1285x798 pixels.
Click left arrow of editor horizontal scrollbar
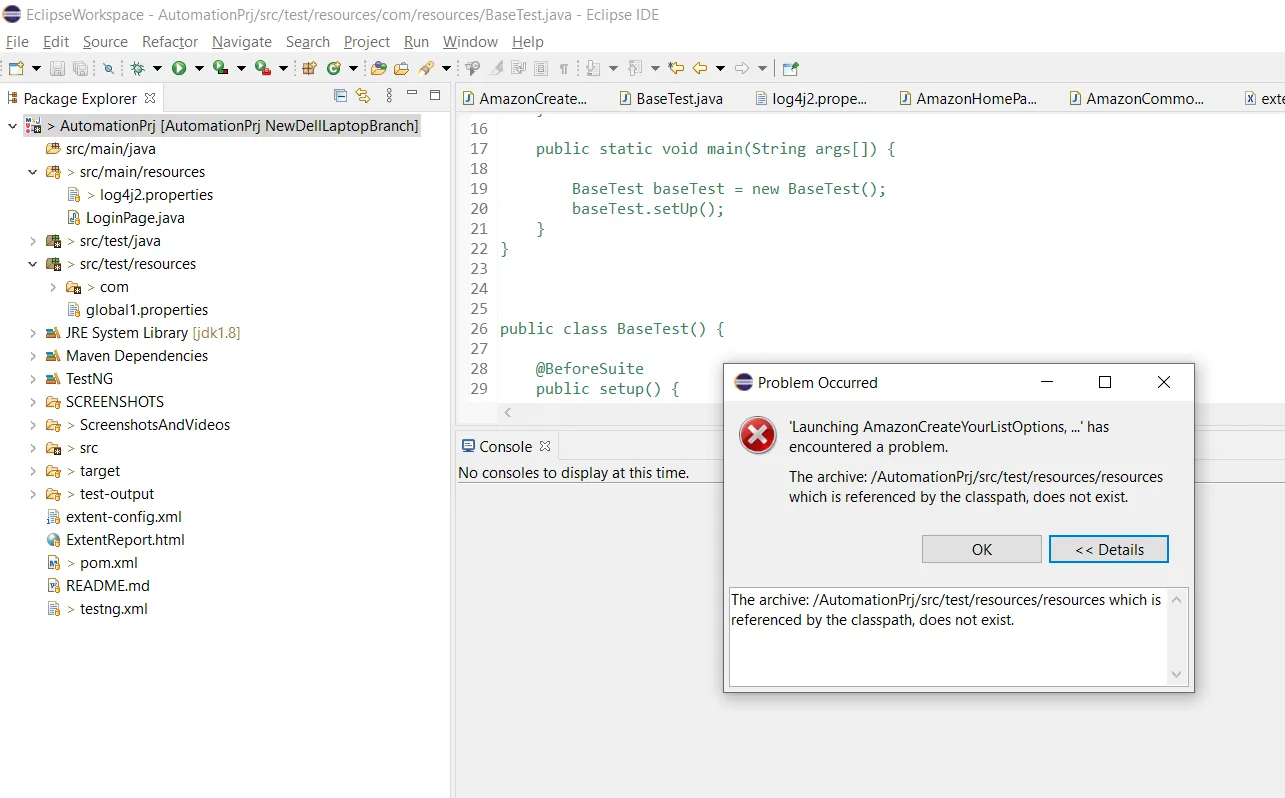coord(507,412)
